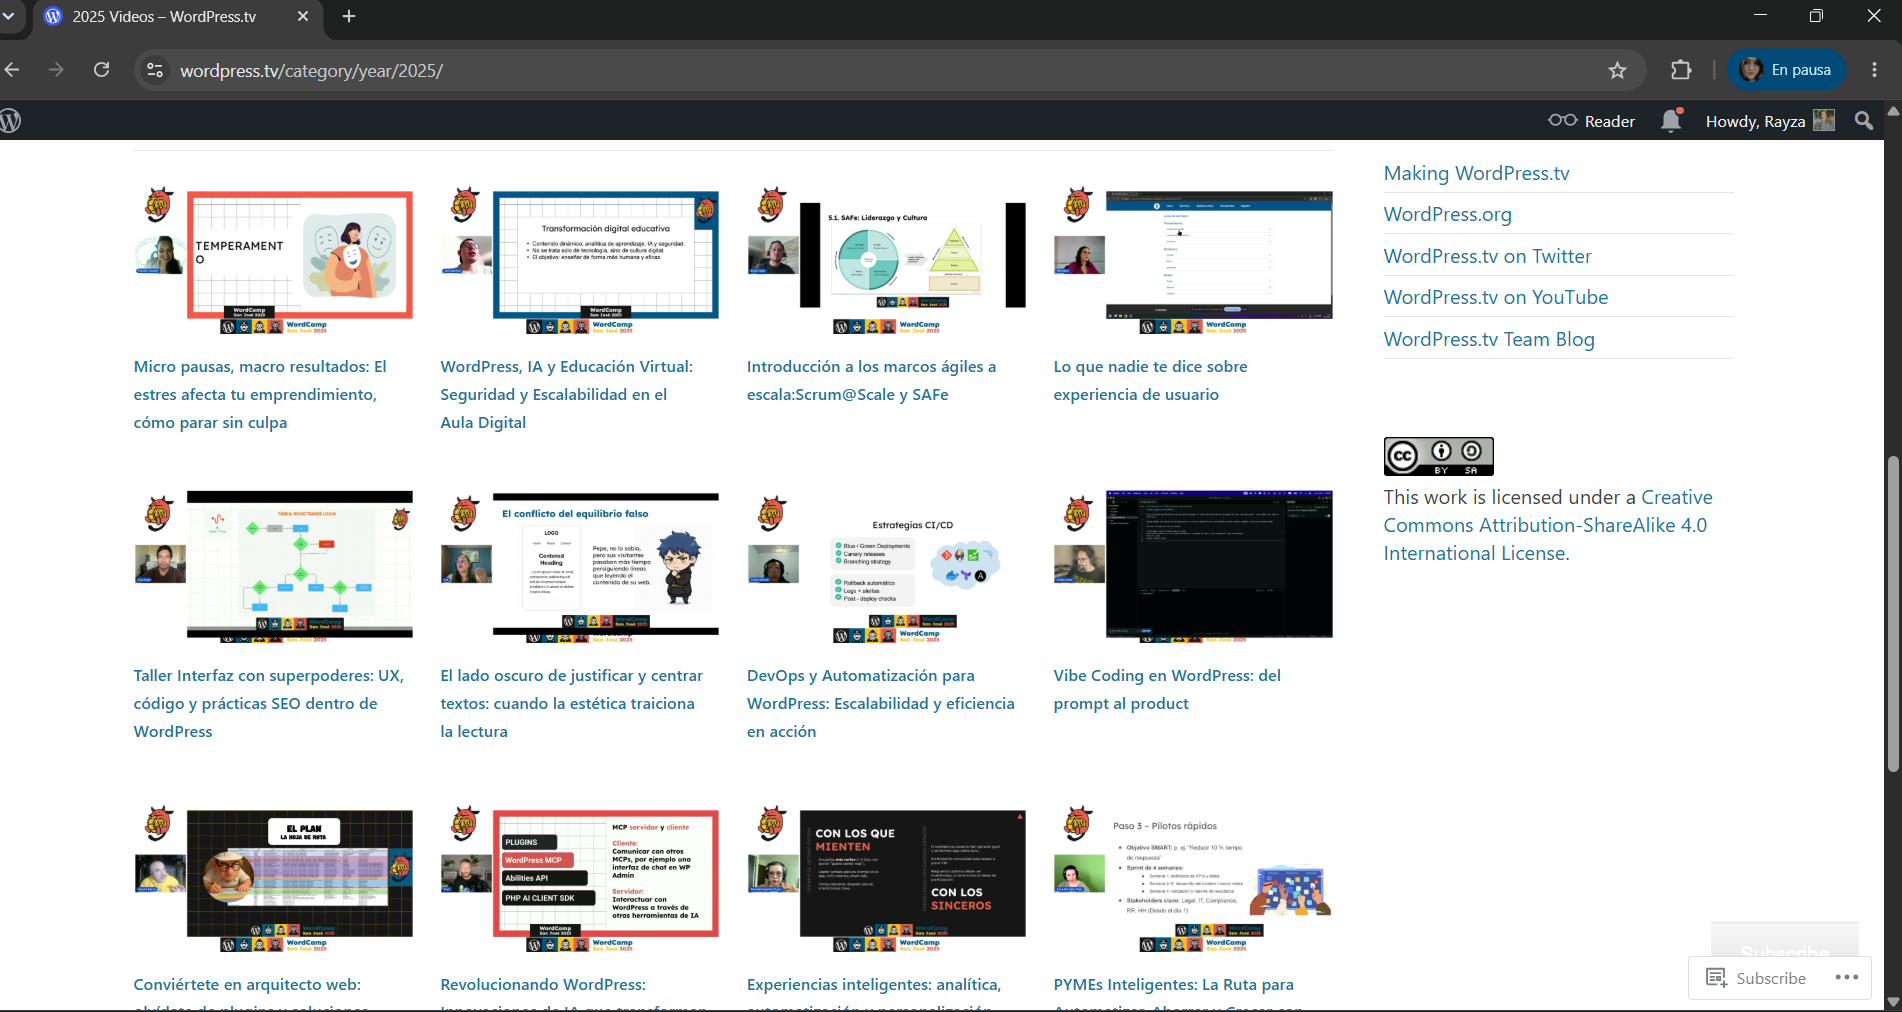Image resolution: width=1902 pixels, height=1012 pixels.
Task: Open the Estrategias CI/CD video thumbnail
Action: point(886,566)
